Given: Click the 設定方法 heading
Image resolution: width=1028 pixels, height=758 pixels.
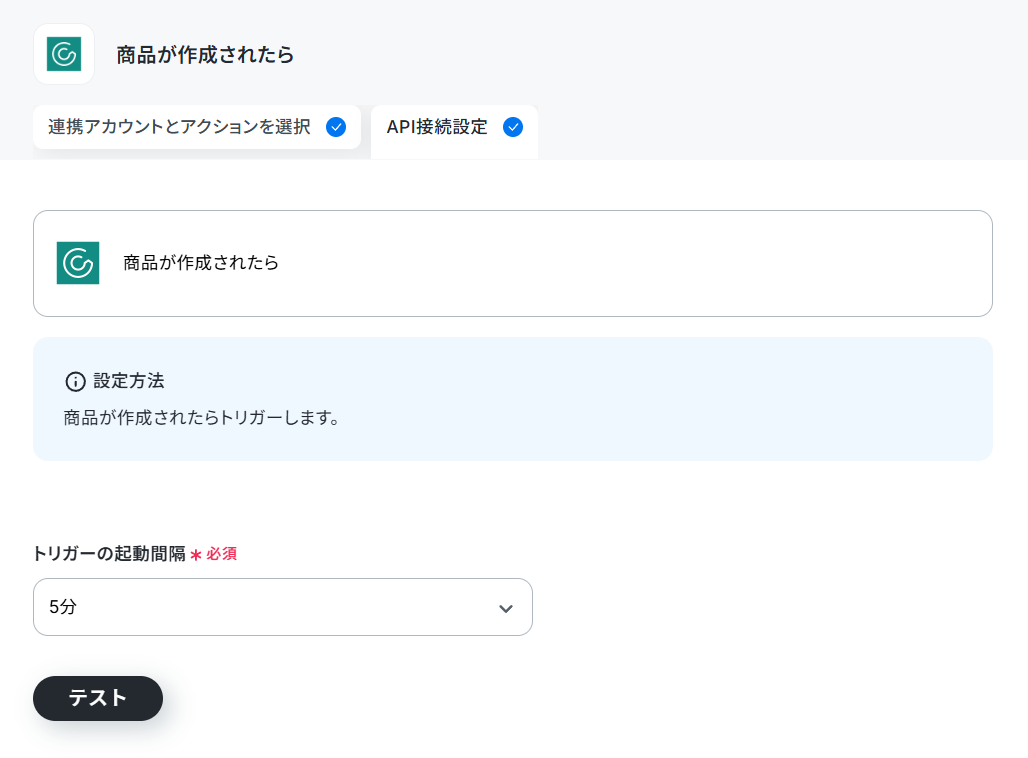Looking at the screenshot, I should [128, 381].
